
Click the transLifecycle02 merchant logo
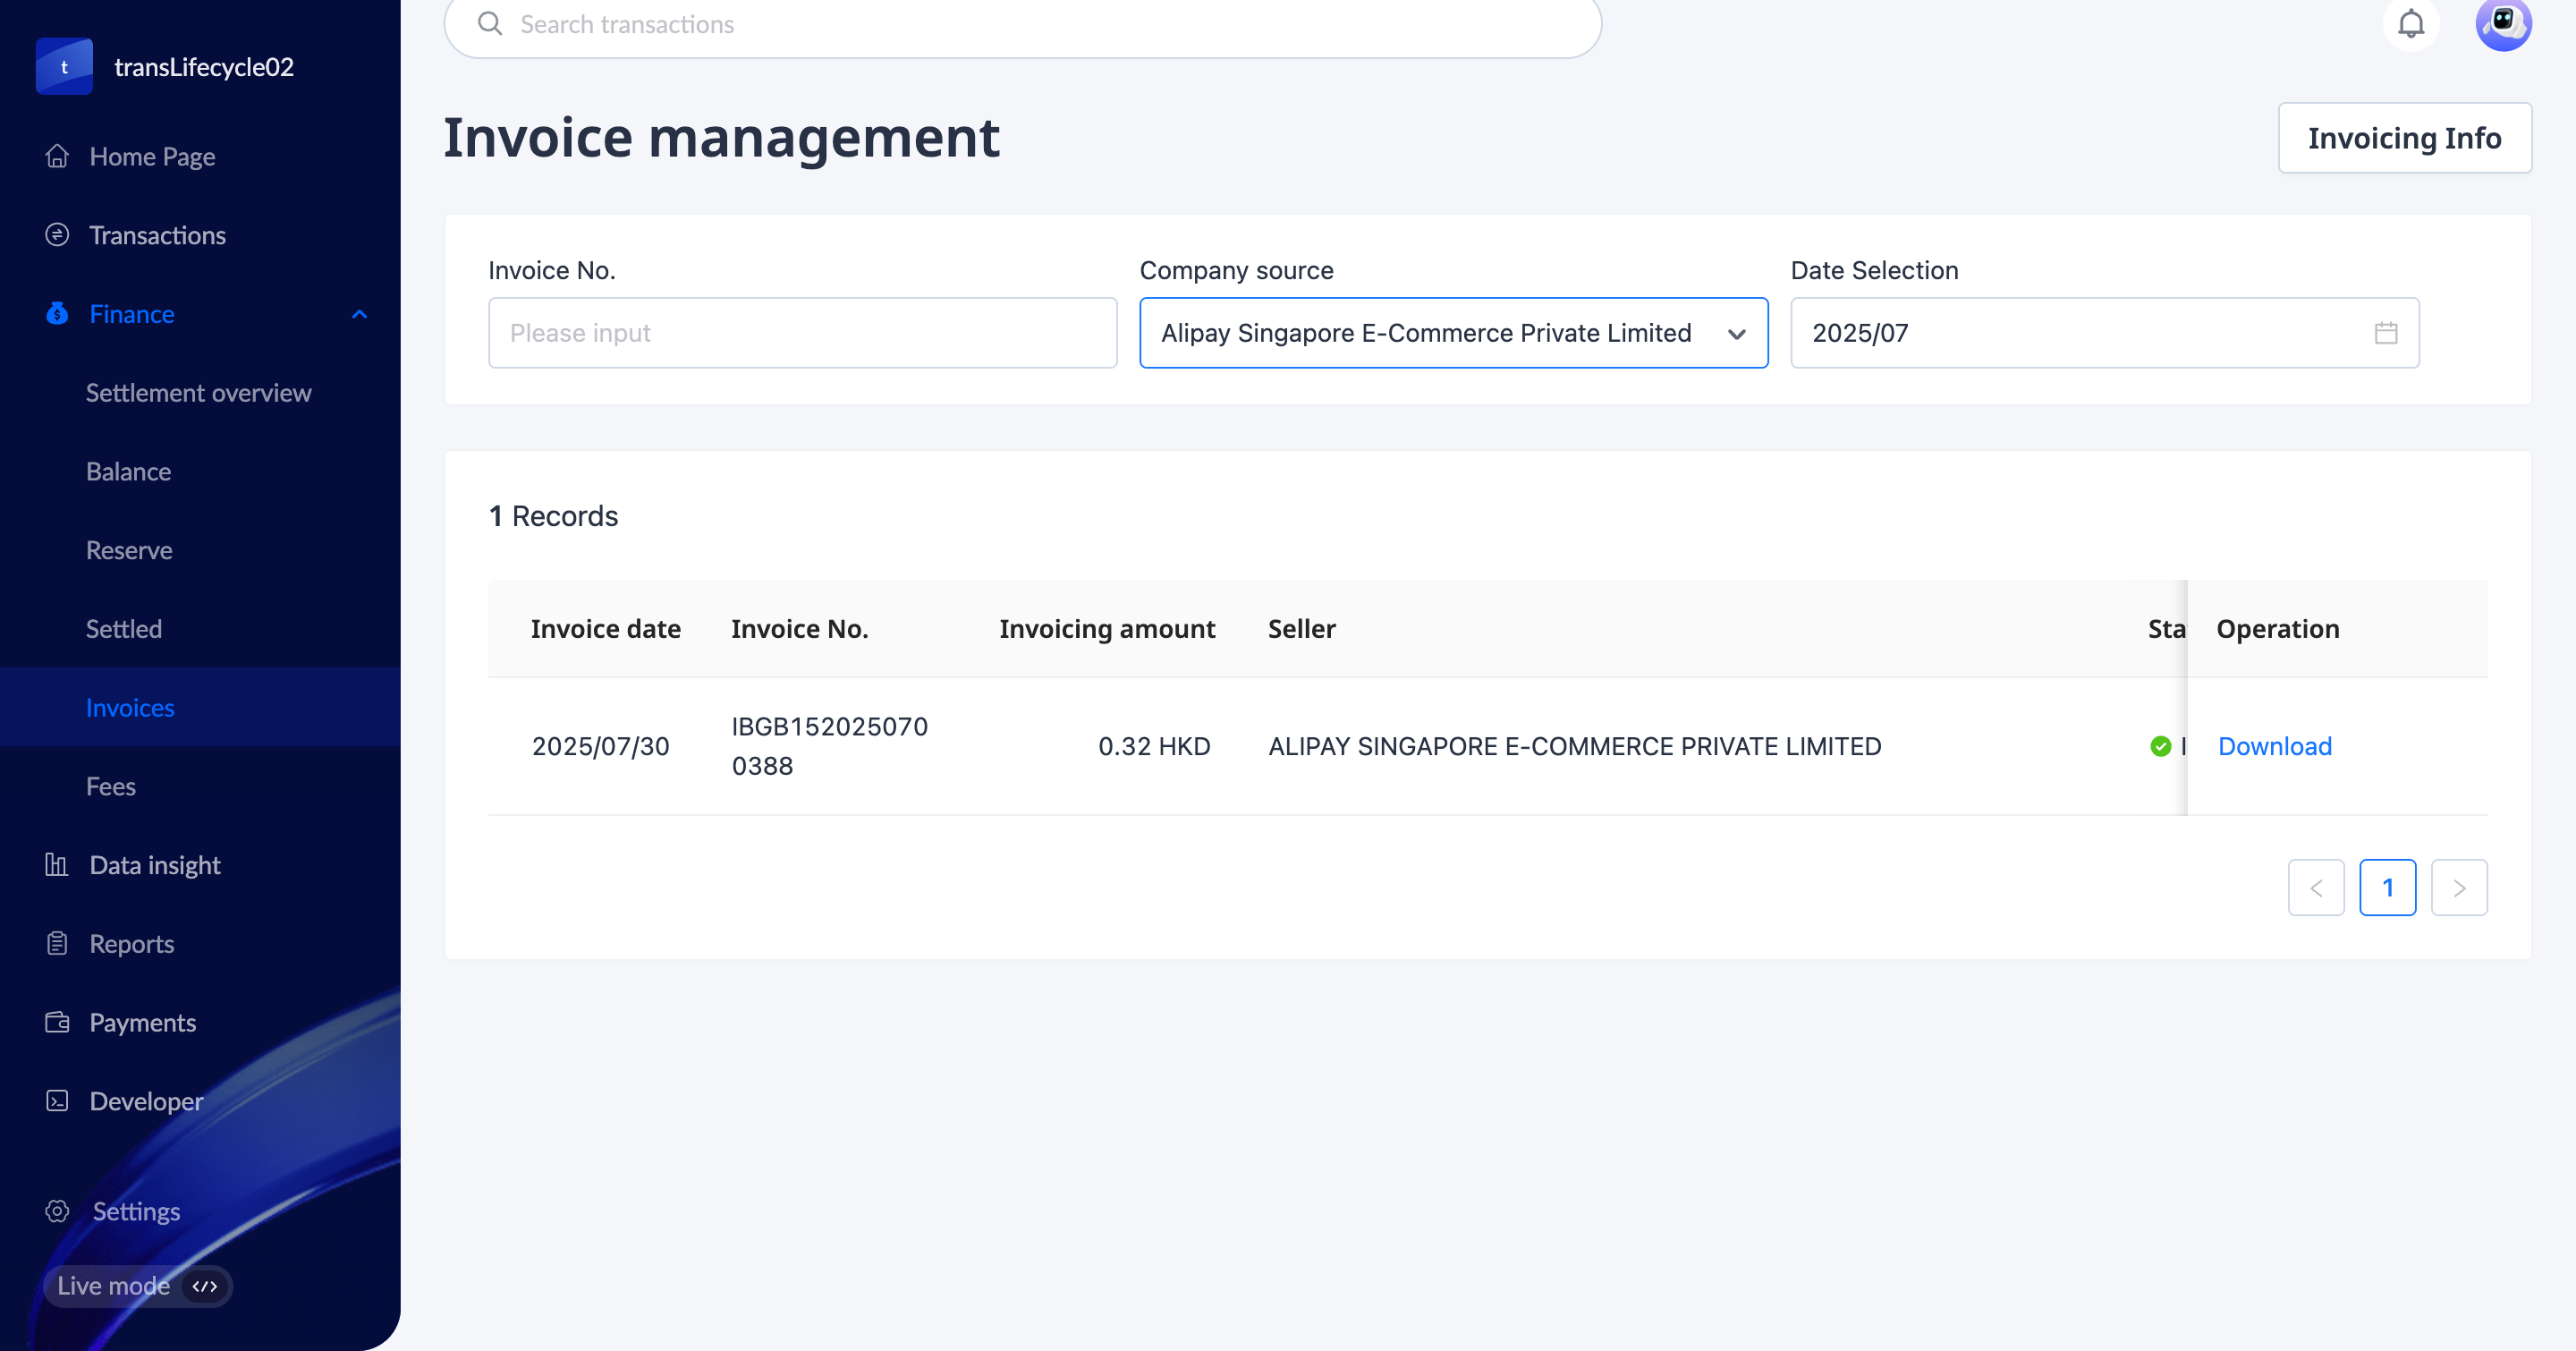coord(64,67)
